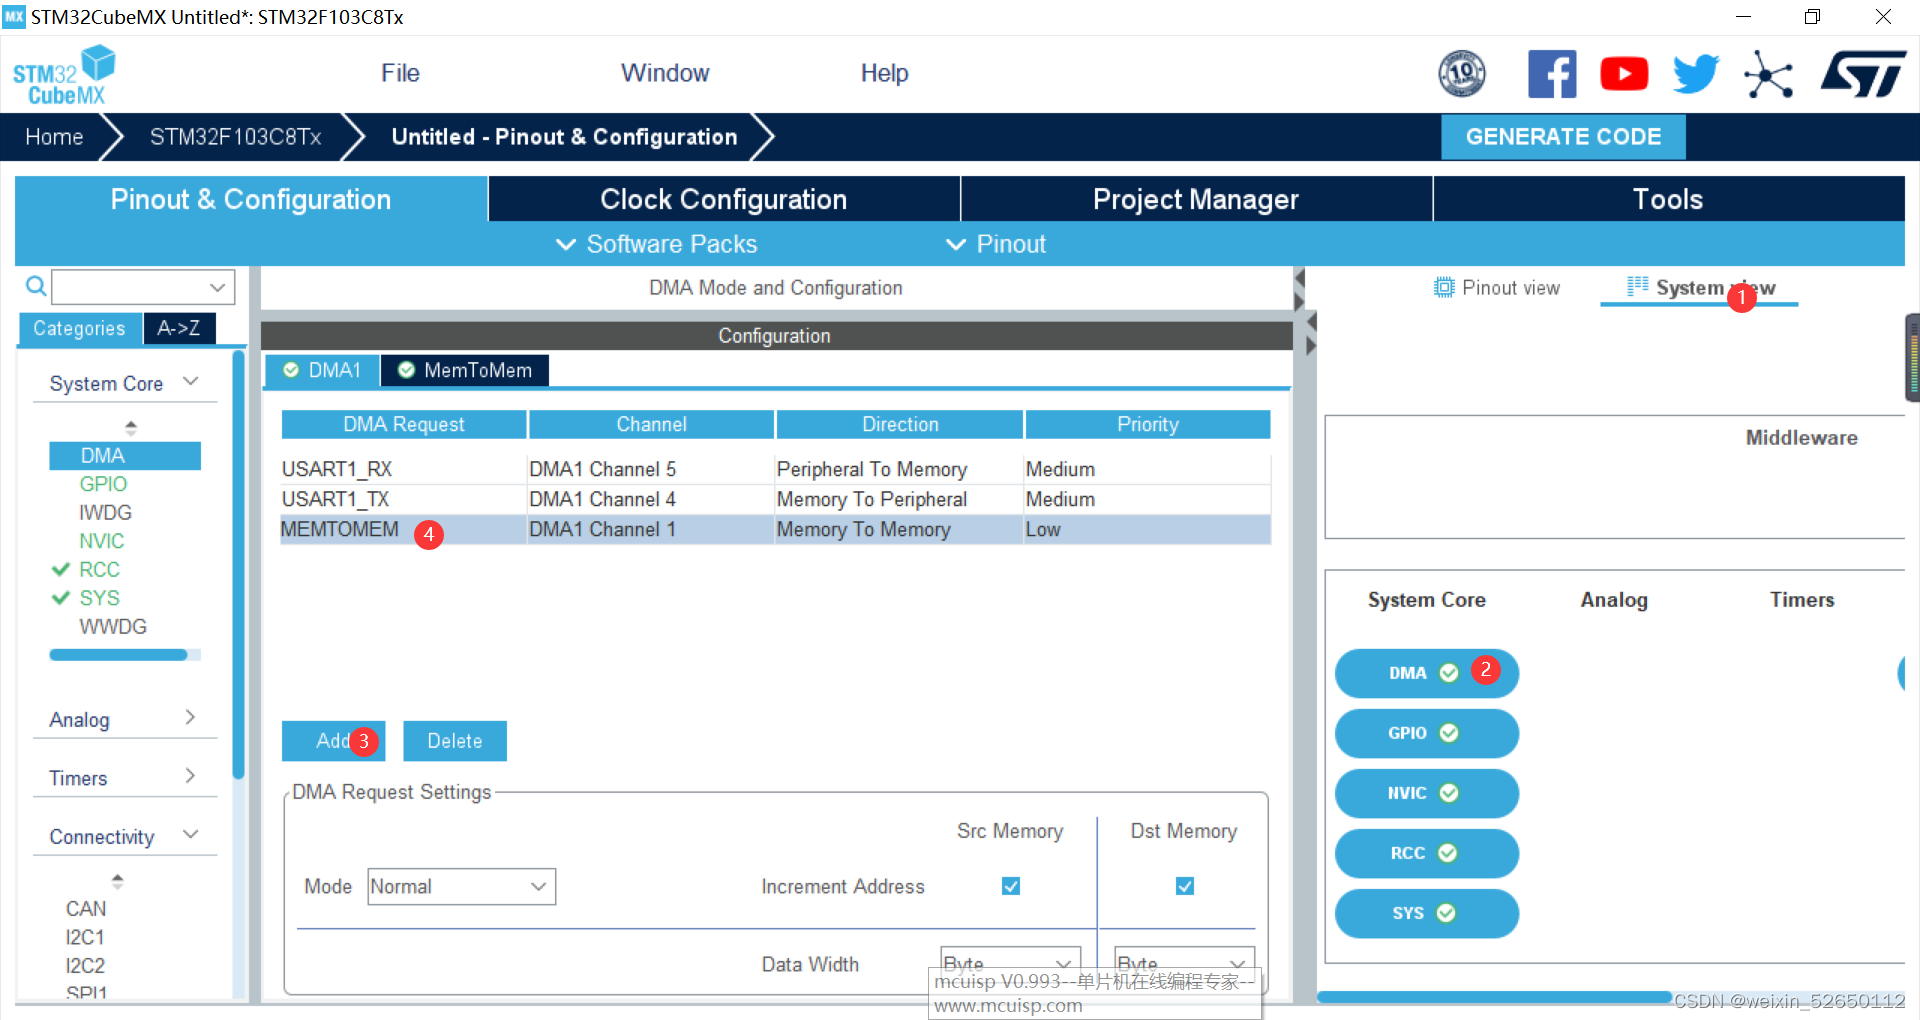Collapse panel using top splitter arrows
The height and width of the screenshot is (1020, 1920).
click(x=1299, y=289)
